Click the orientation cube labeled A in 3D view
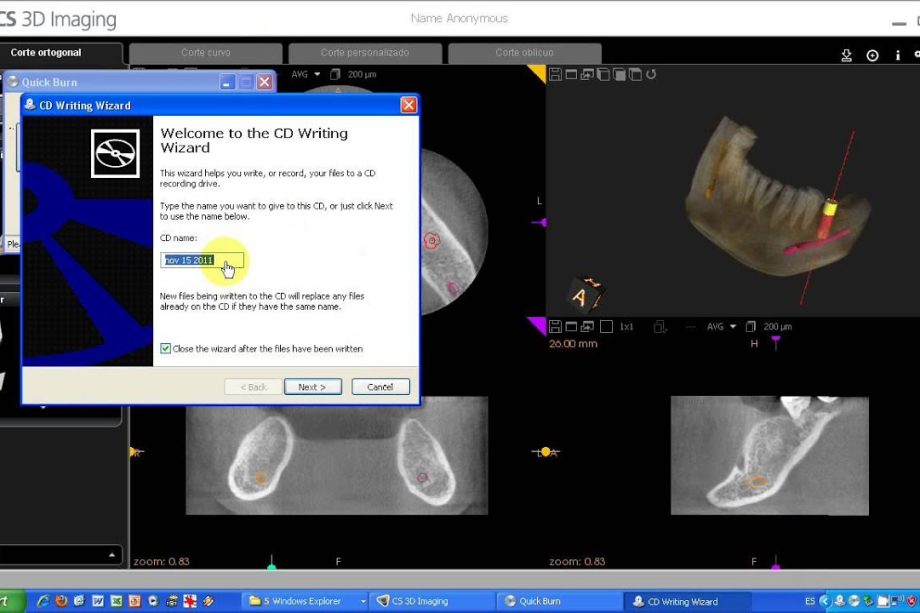Screen dimensions: 920x613 [x=584, y=294]
